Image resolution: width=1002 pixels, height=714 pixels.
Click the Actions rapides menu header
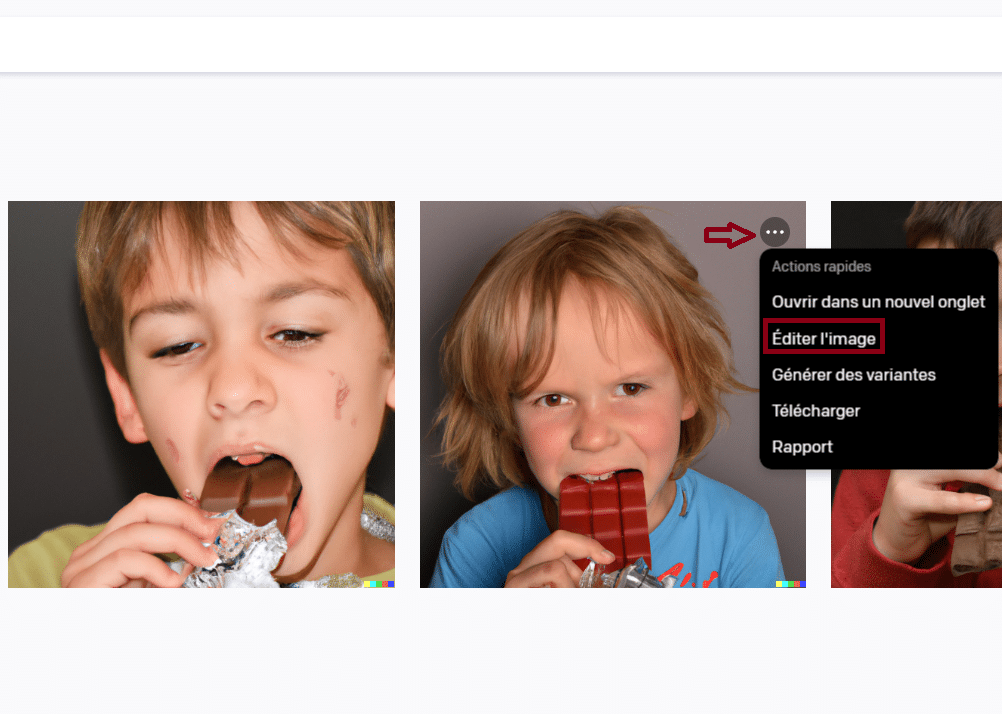point(821,267)
